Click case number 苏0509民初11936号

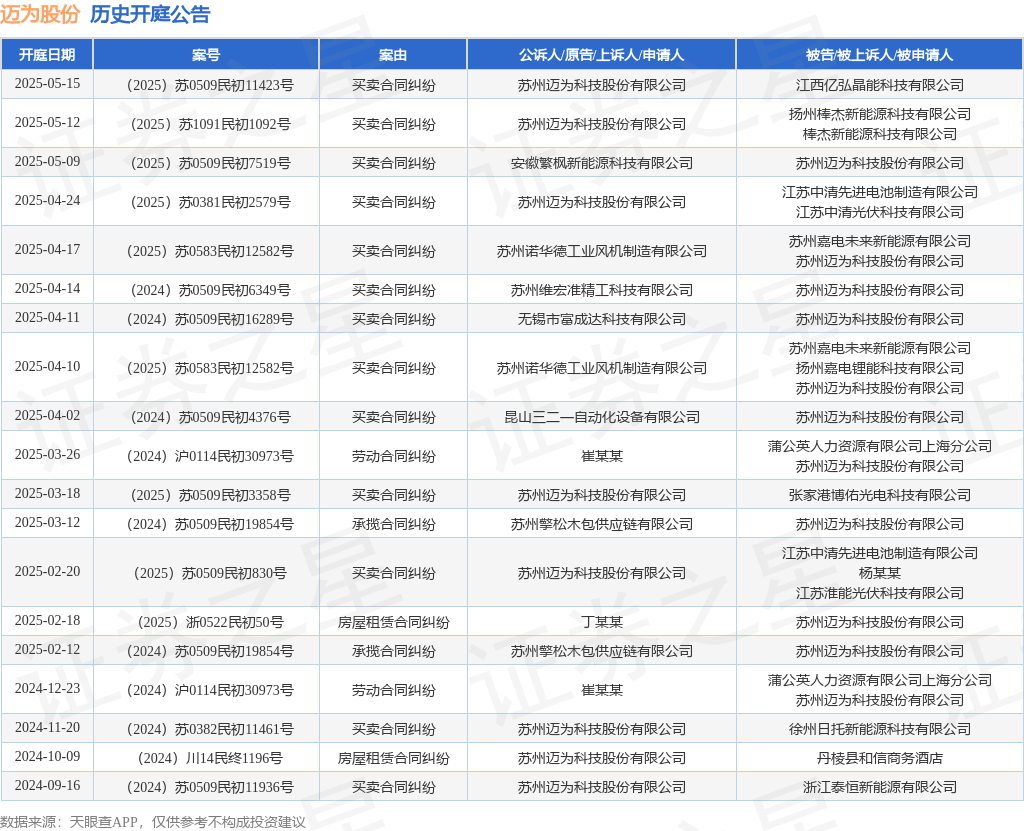coord(234,788)
